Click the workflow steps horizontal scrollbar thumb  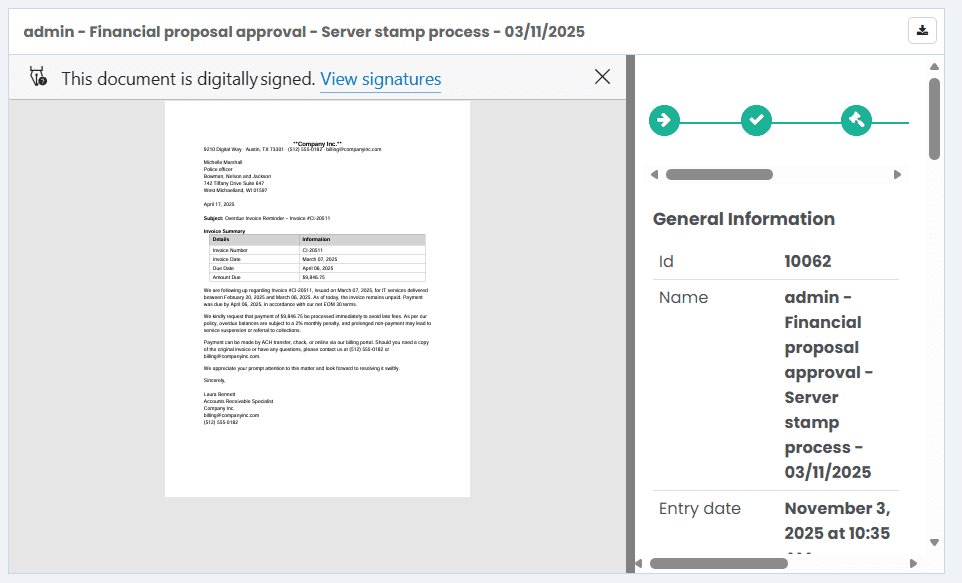coord(719,175)
